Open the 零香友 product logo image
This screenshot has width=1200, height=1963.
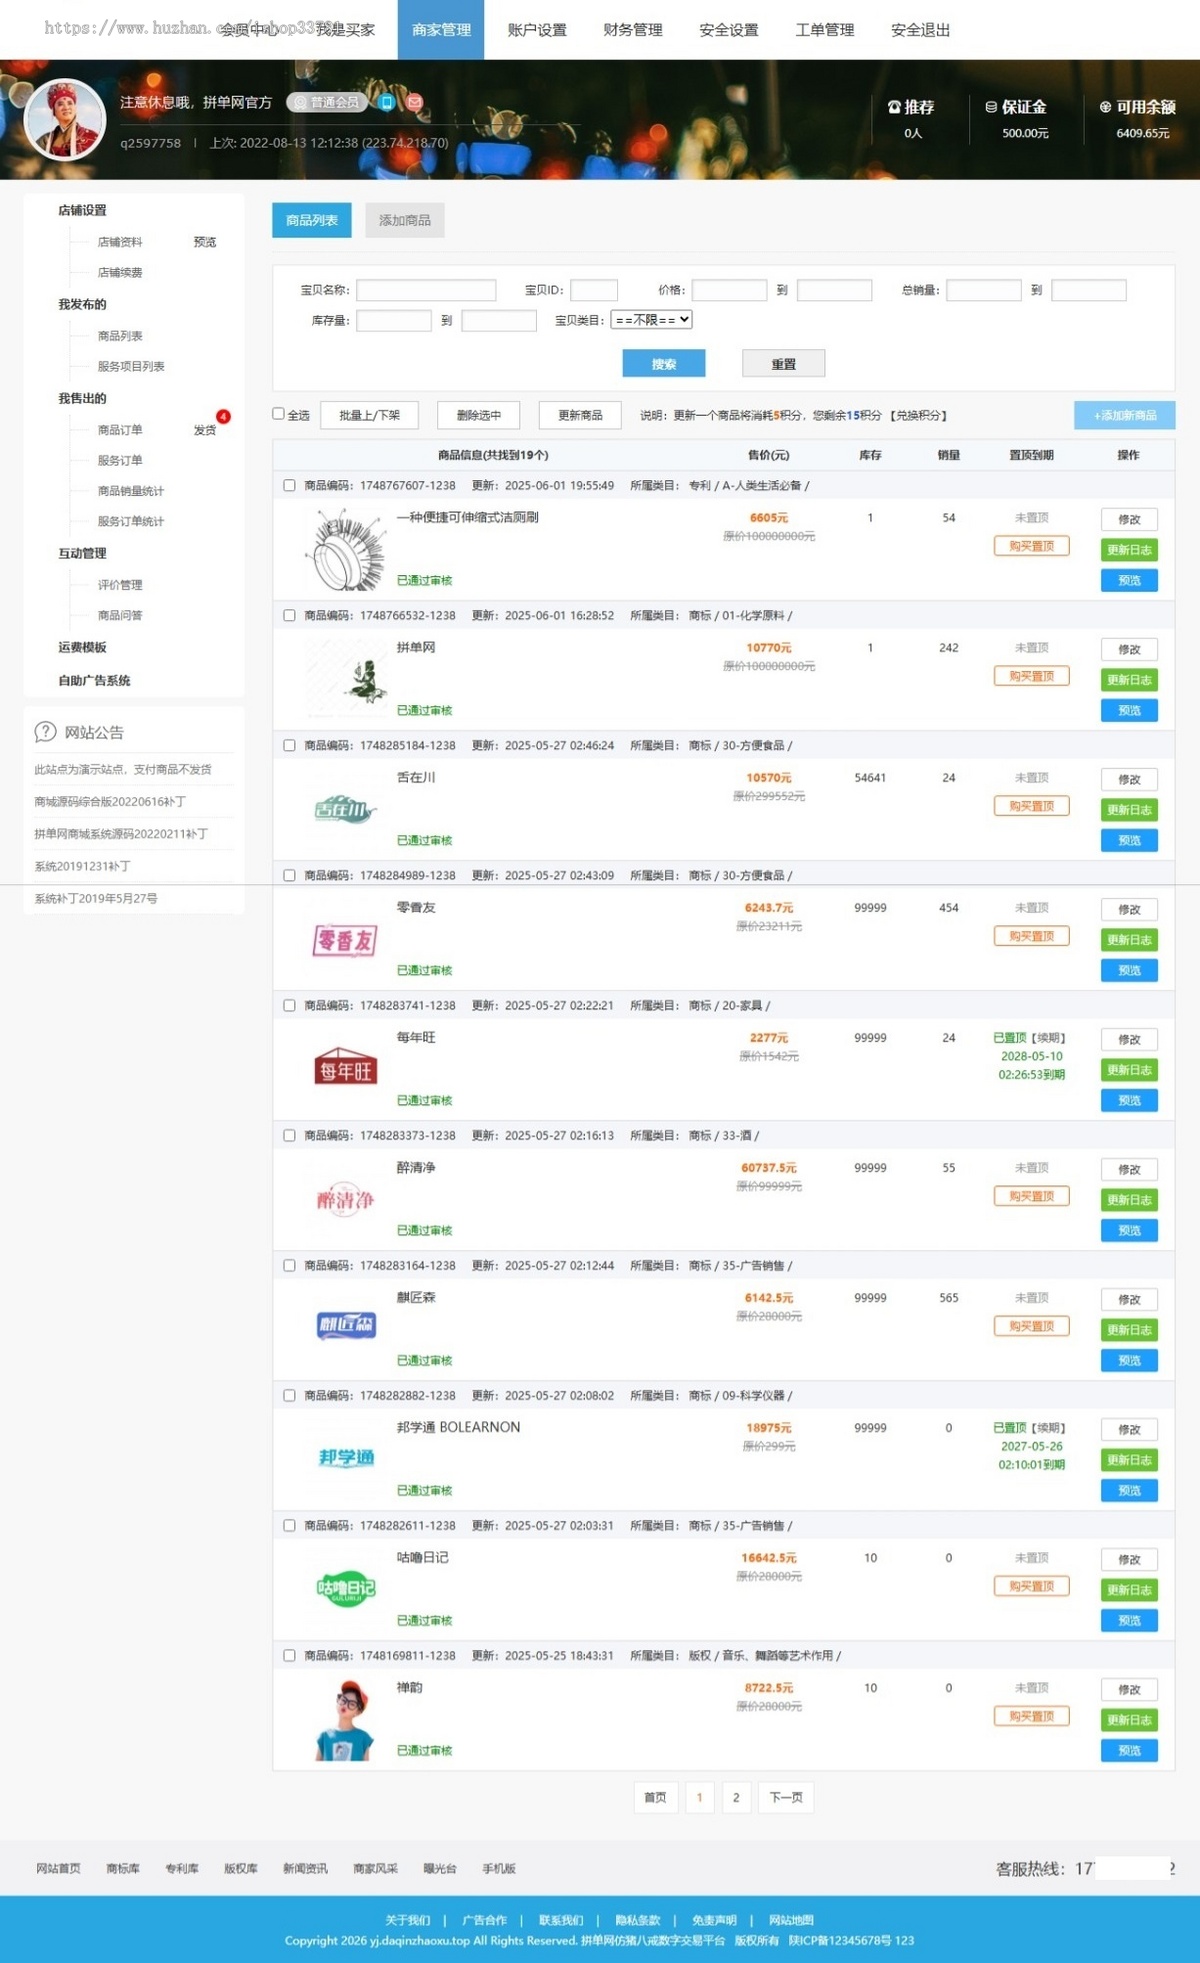(x=345, y=940)
